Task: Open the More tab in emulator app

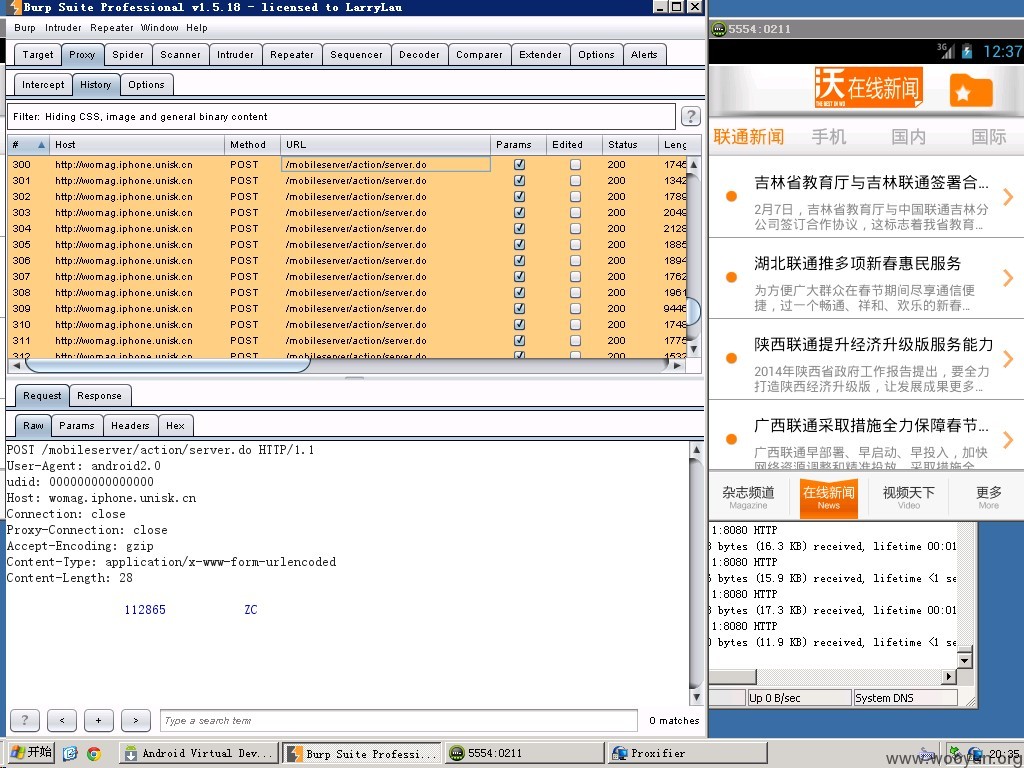Action: 989,498
